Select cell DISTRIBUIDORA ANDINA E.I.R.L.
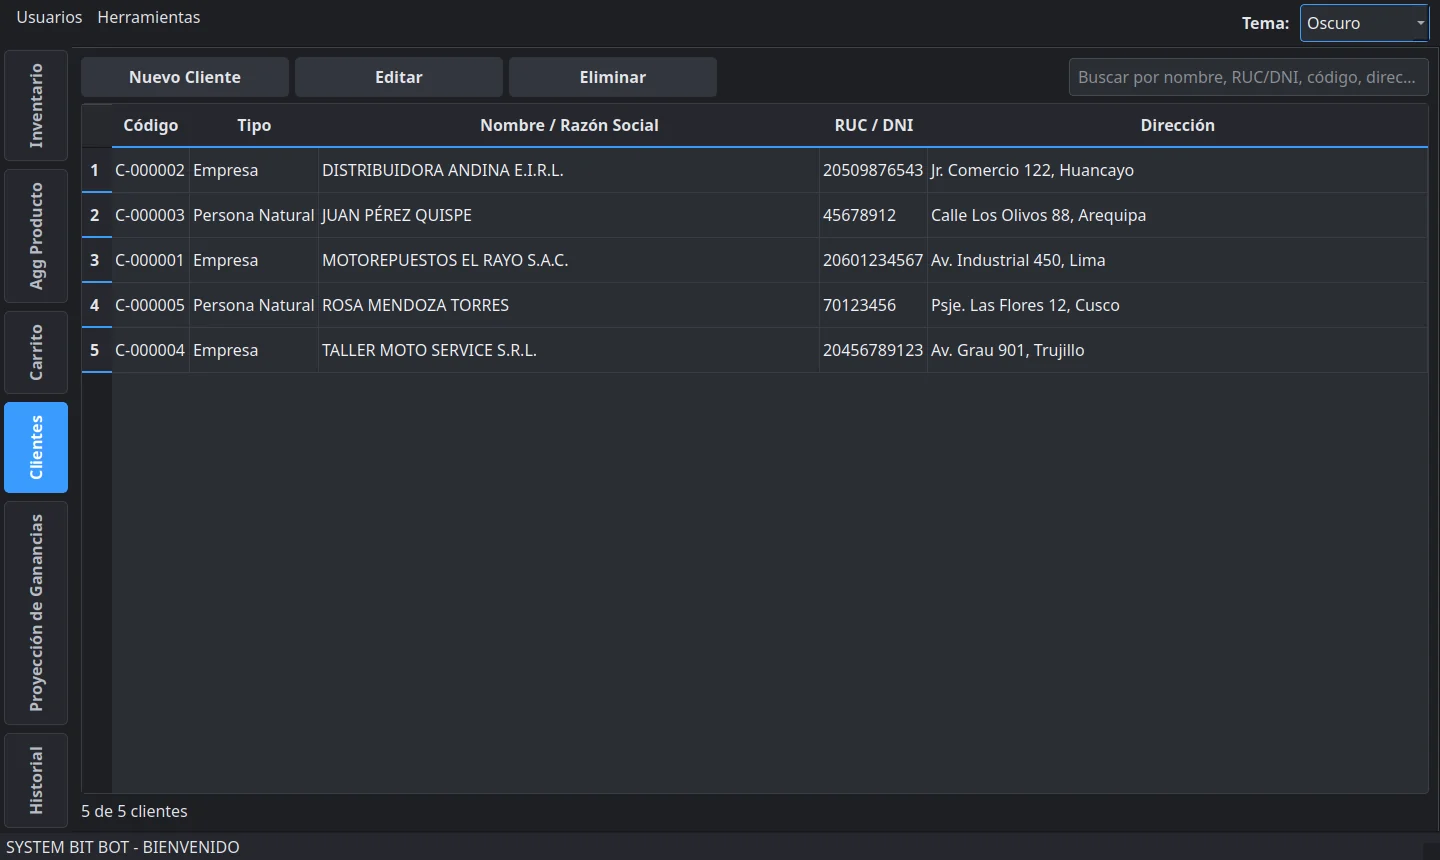This screenshot has height=860, width=1440. click(569, 170)
